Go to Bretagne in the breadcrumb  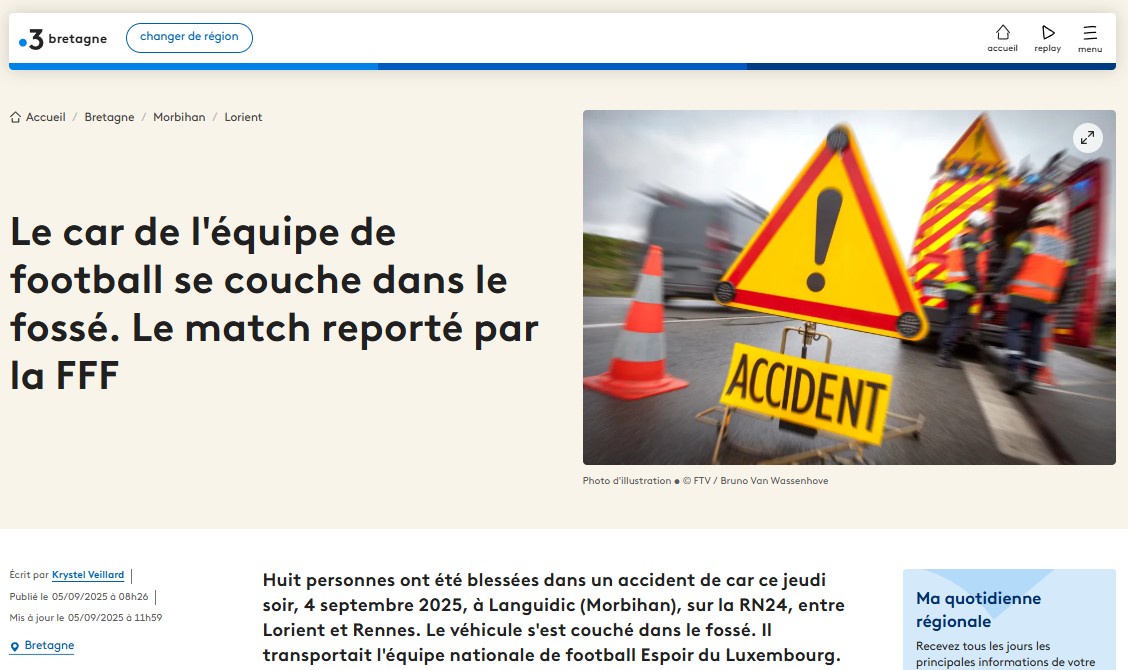(x=109, y=117)
